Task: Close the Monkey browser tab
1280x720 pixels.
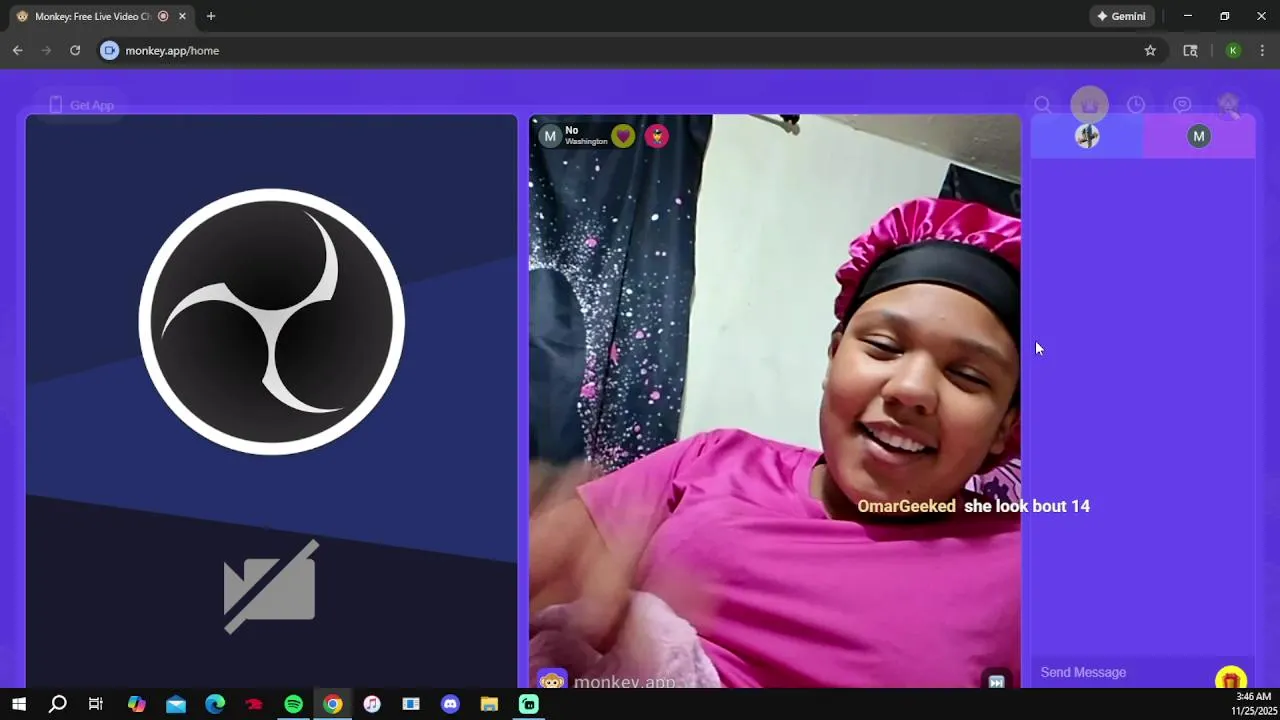Action: pyautogui.click(x=182, y=16)
